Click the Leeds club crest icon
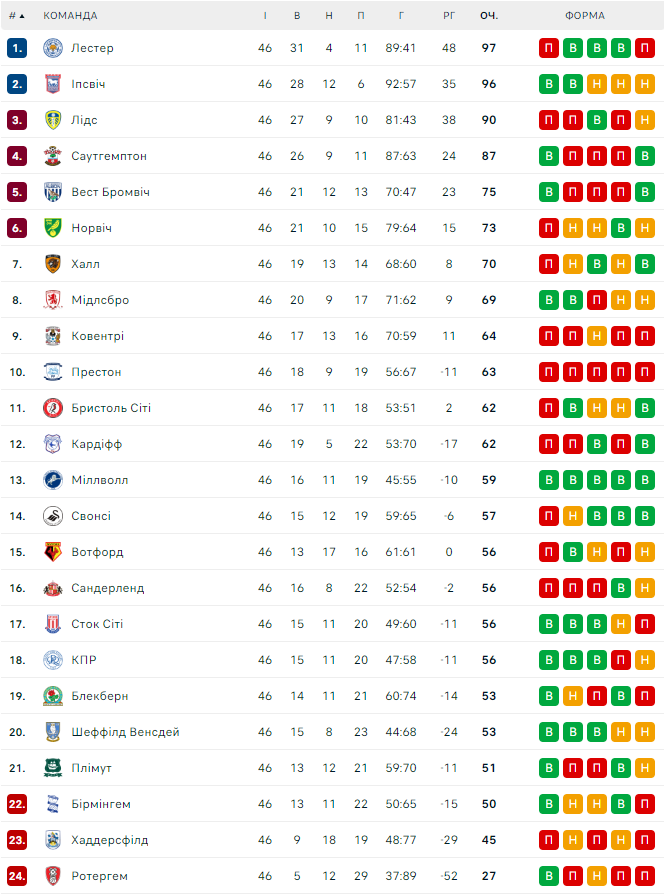 coord(53,120)
